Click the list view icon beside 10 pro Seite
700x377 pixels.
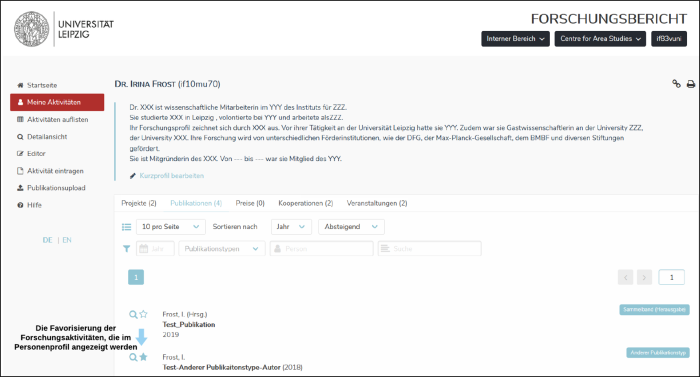pyautogui.click(x=126, y=227)
